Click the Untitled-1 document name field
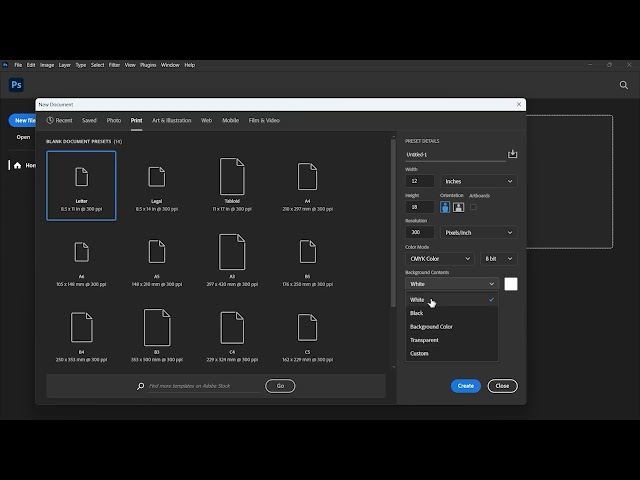The image size is (640, 480). tap(455, 155)
